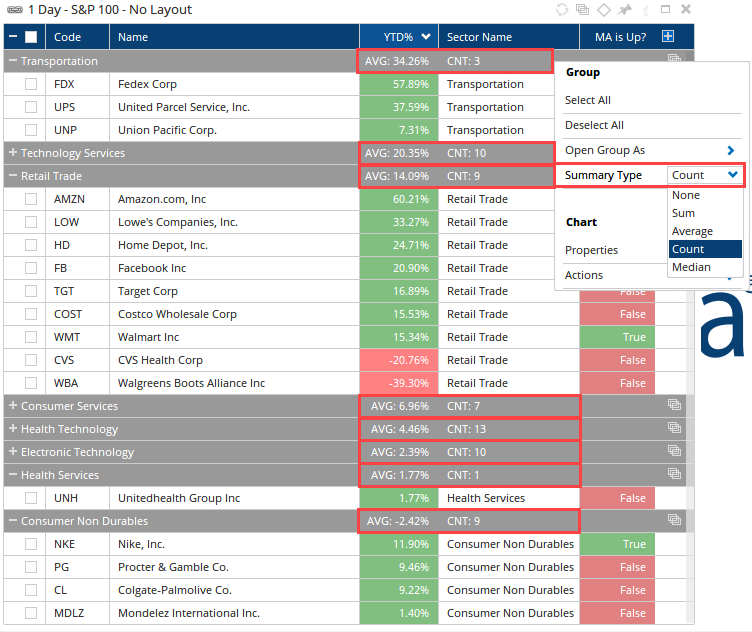Choose Median in Summary Type list

(x=705, y=267)
